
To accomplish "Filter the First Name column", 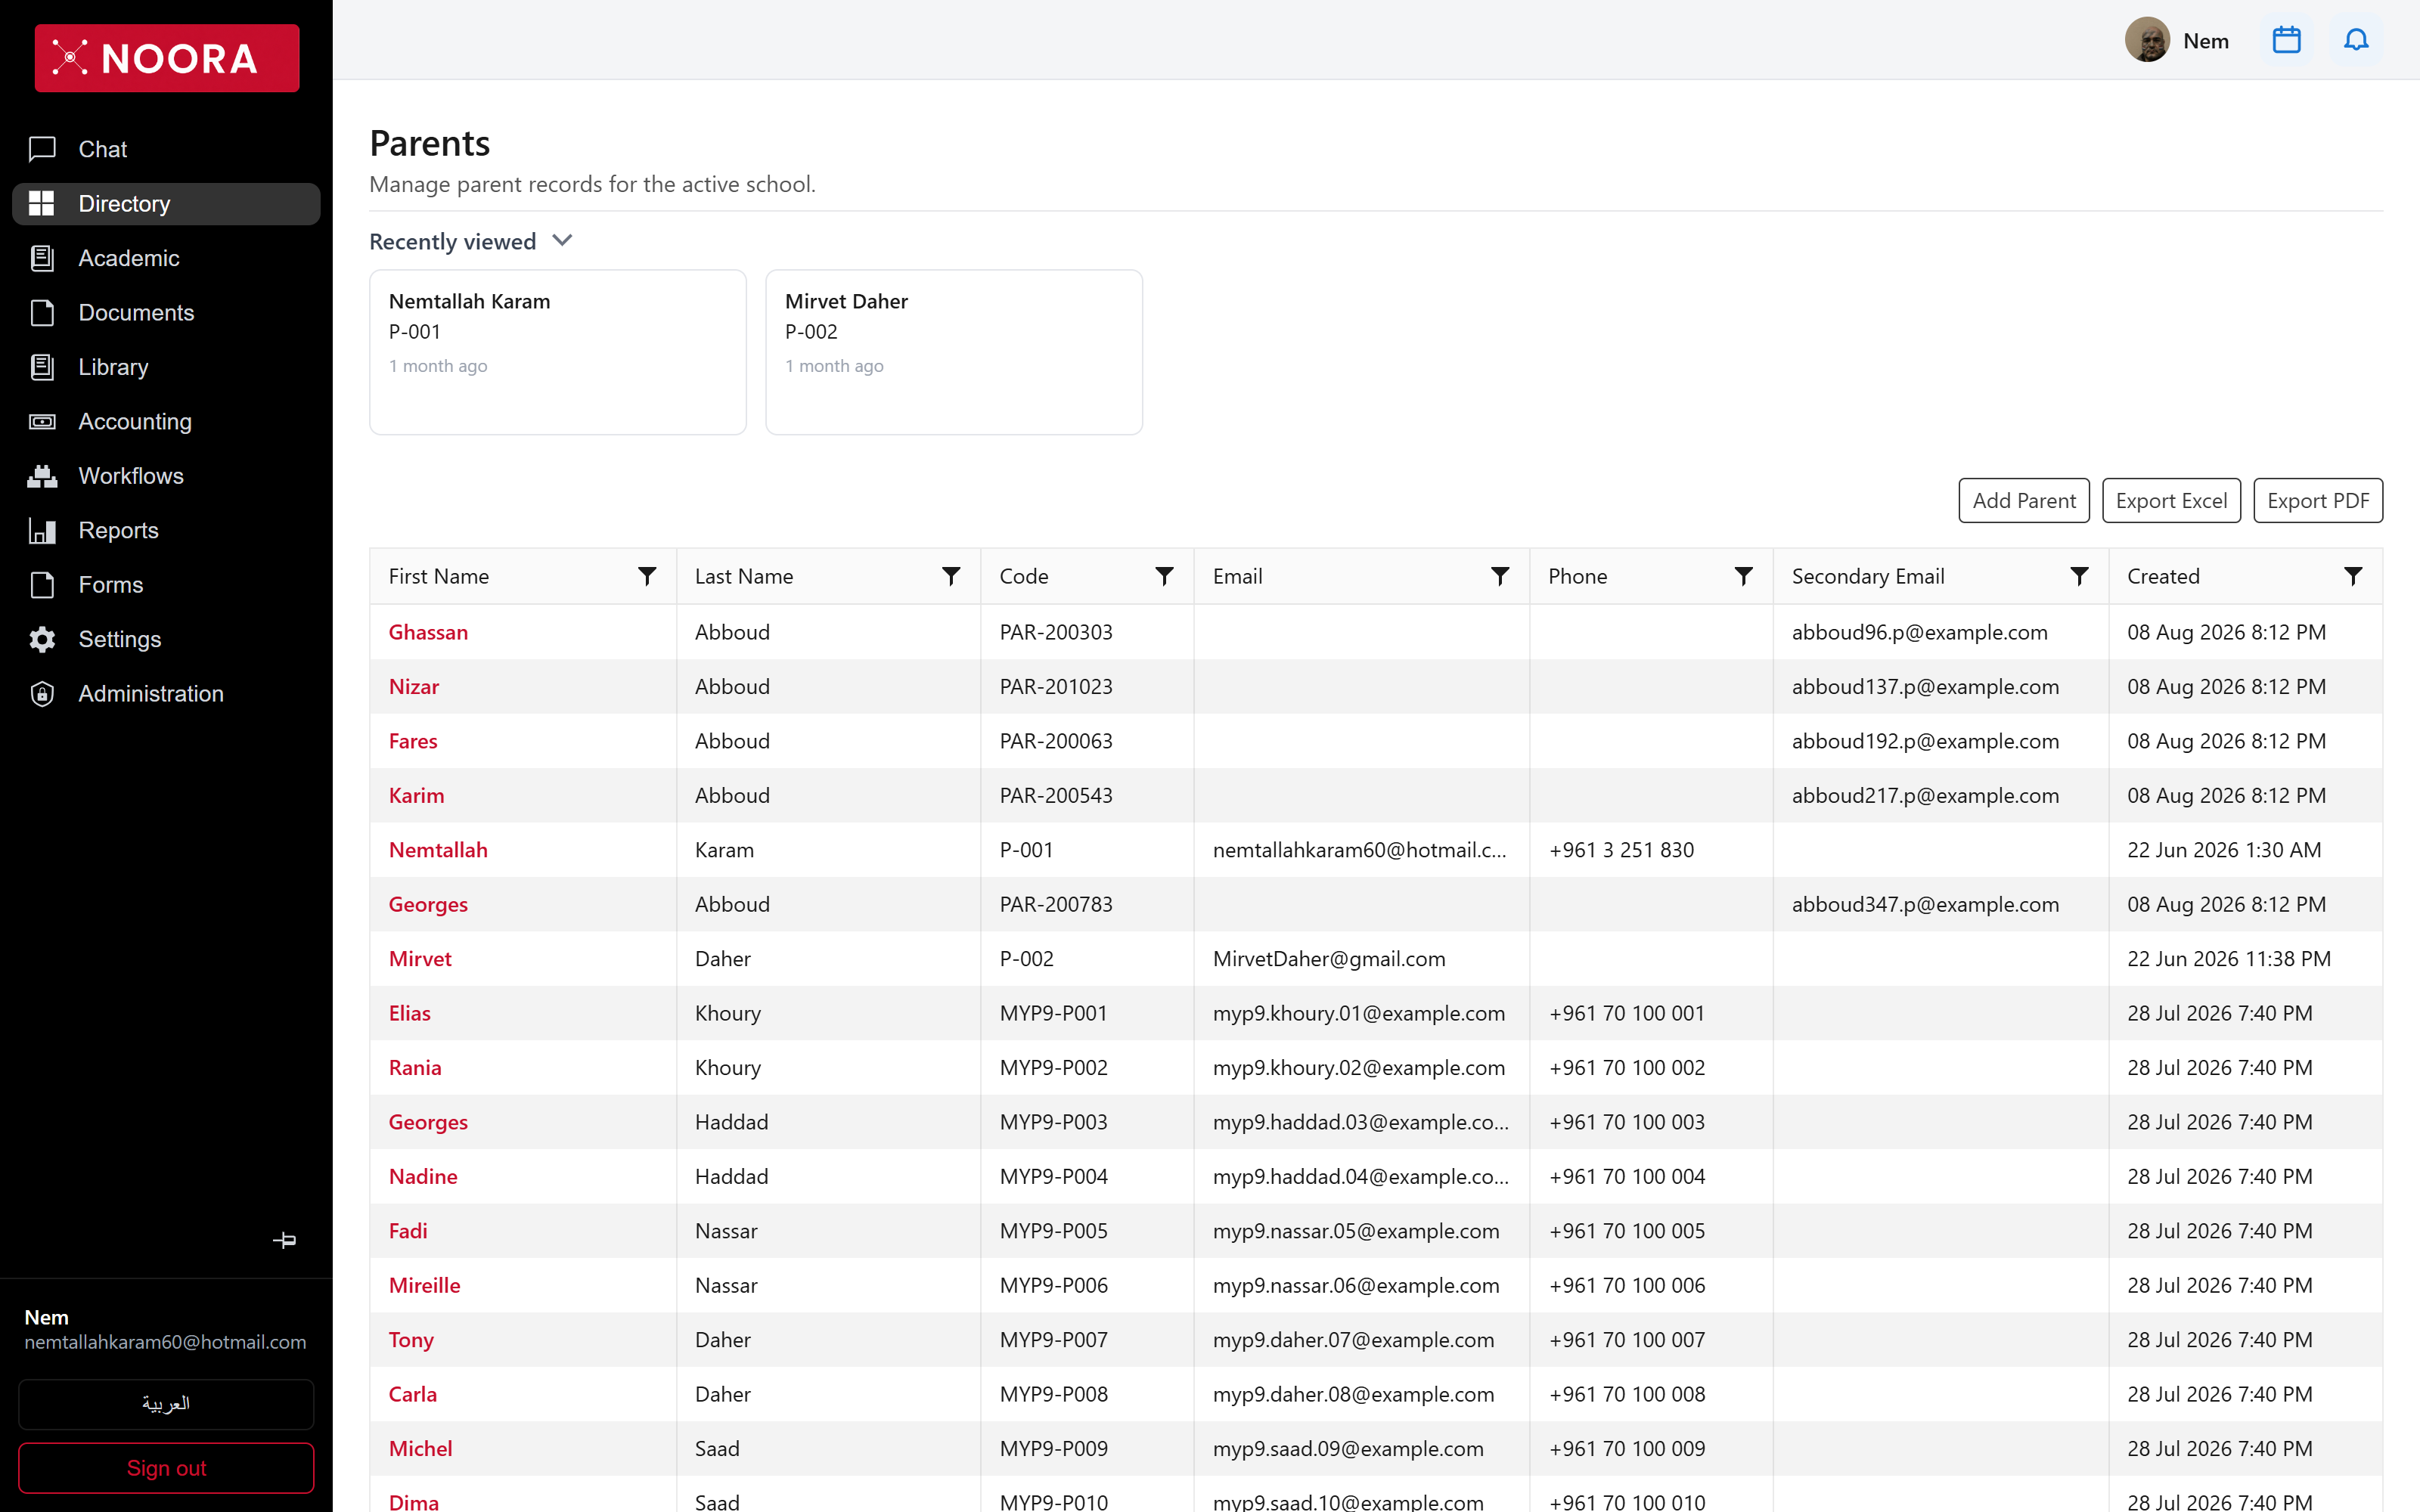I will click(x=647, y=576).
